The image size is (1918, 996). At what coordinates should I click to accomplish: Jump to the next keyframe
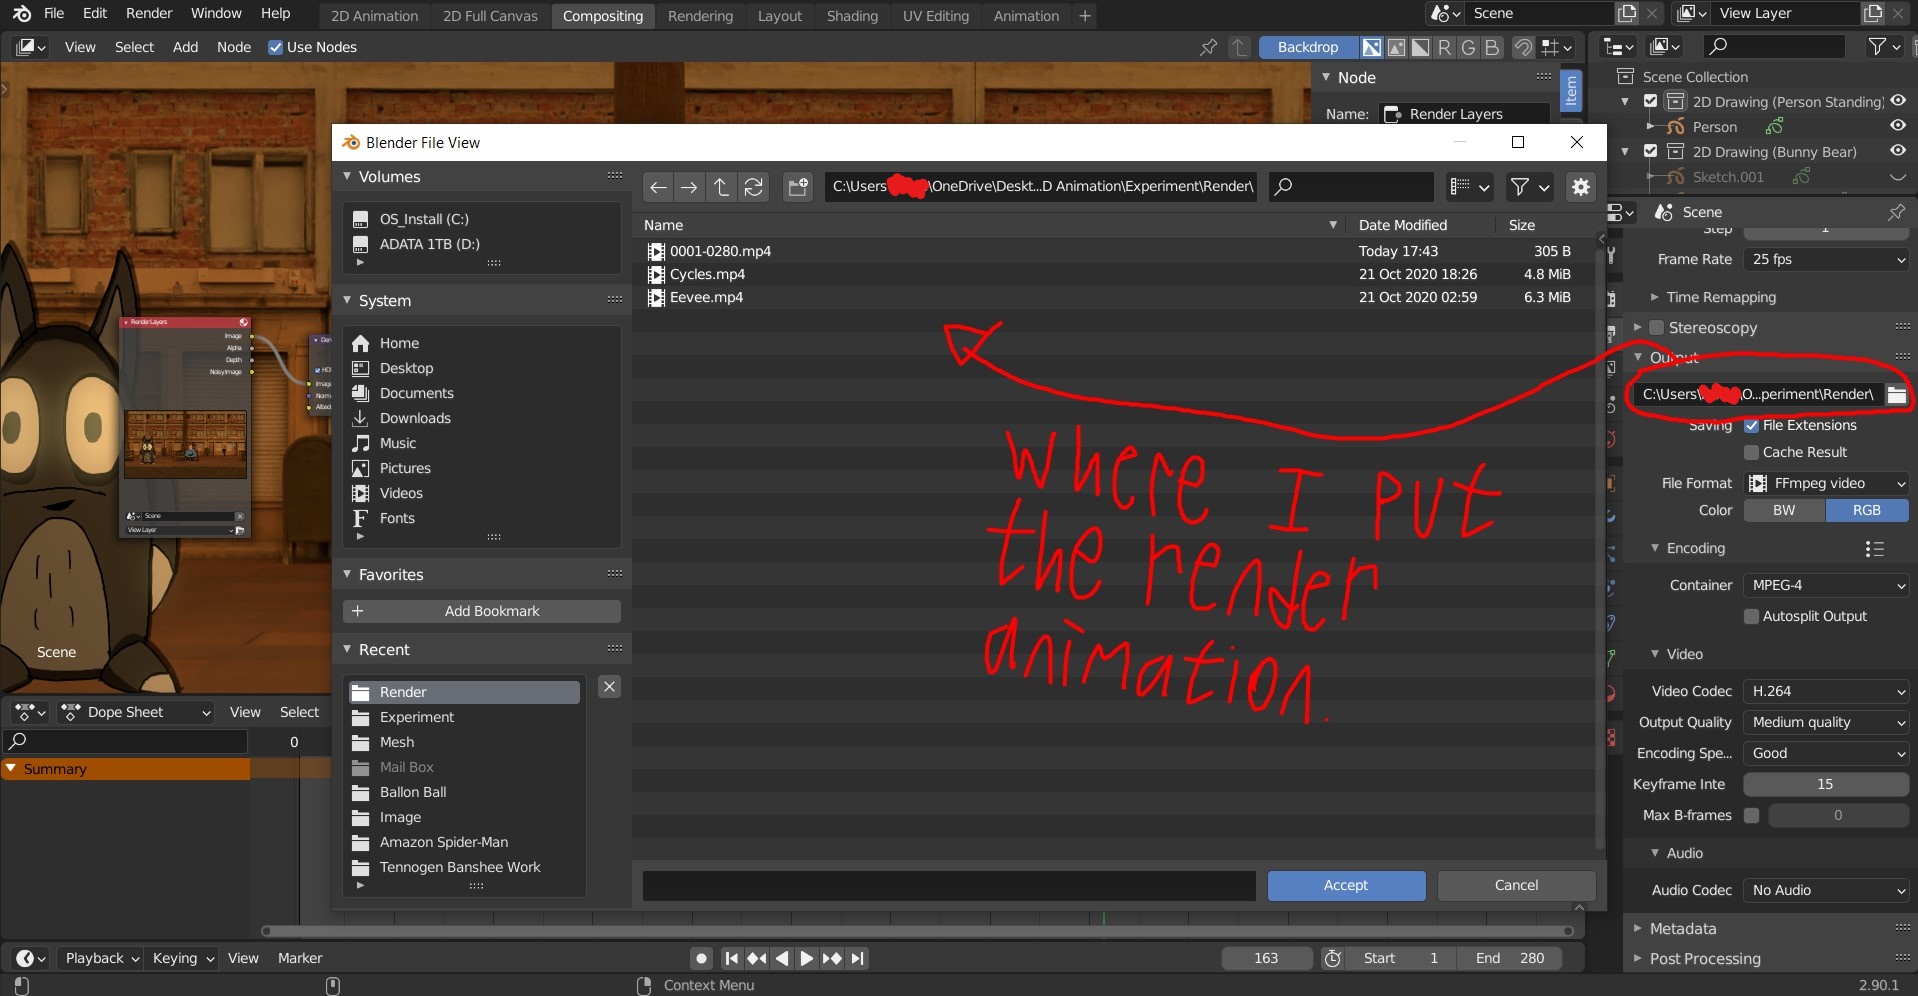pyautogui.click(x=832, y=958)
